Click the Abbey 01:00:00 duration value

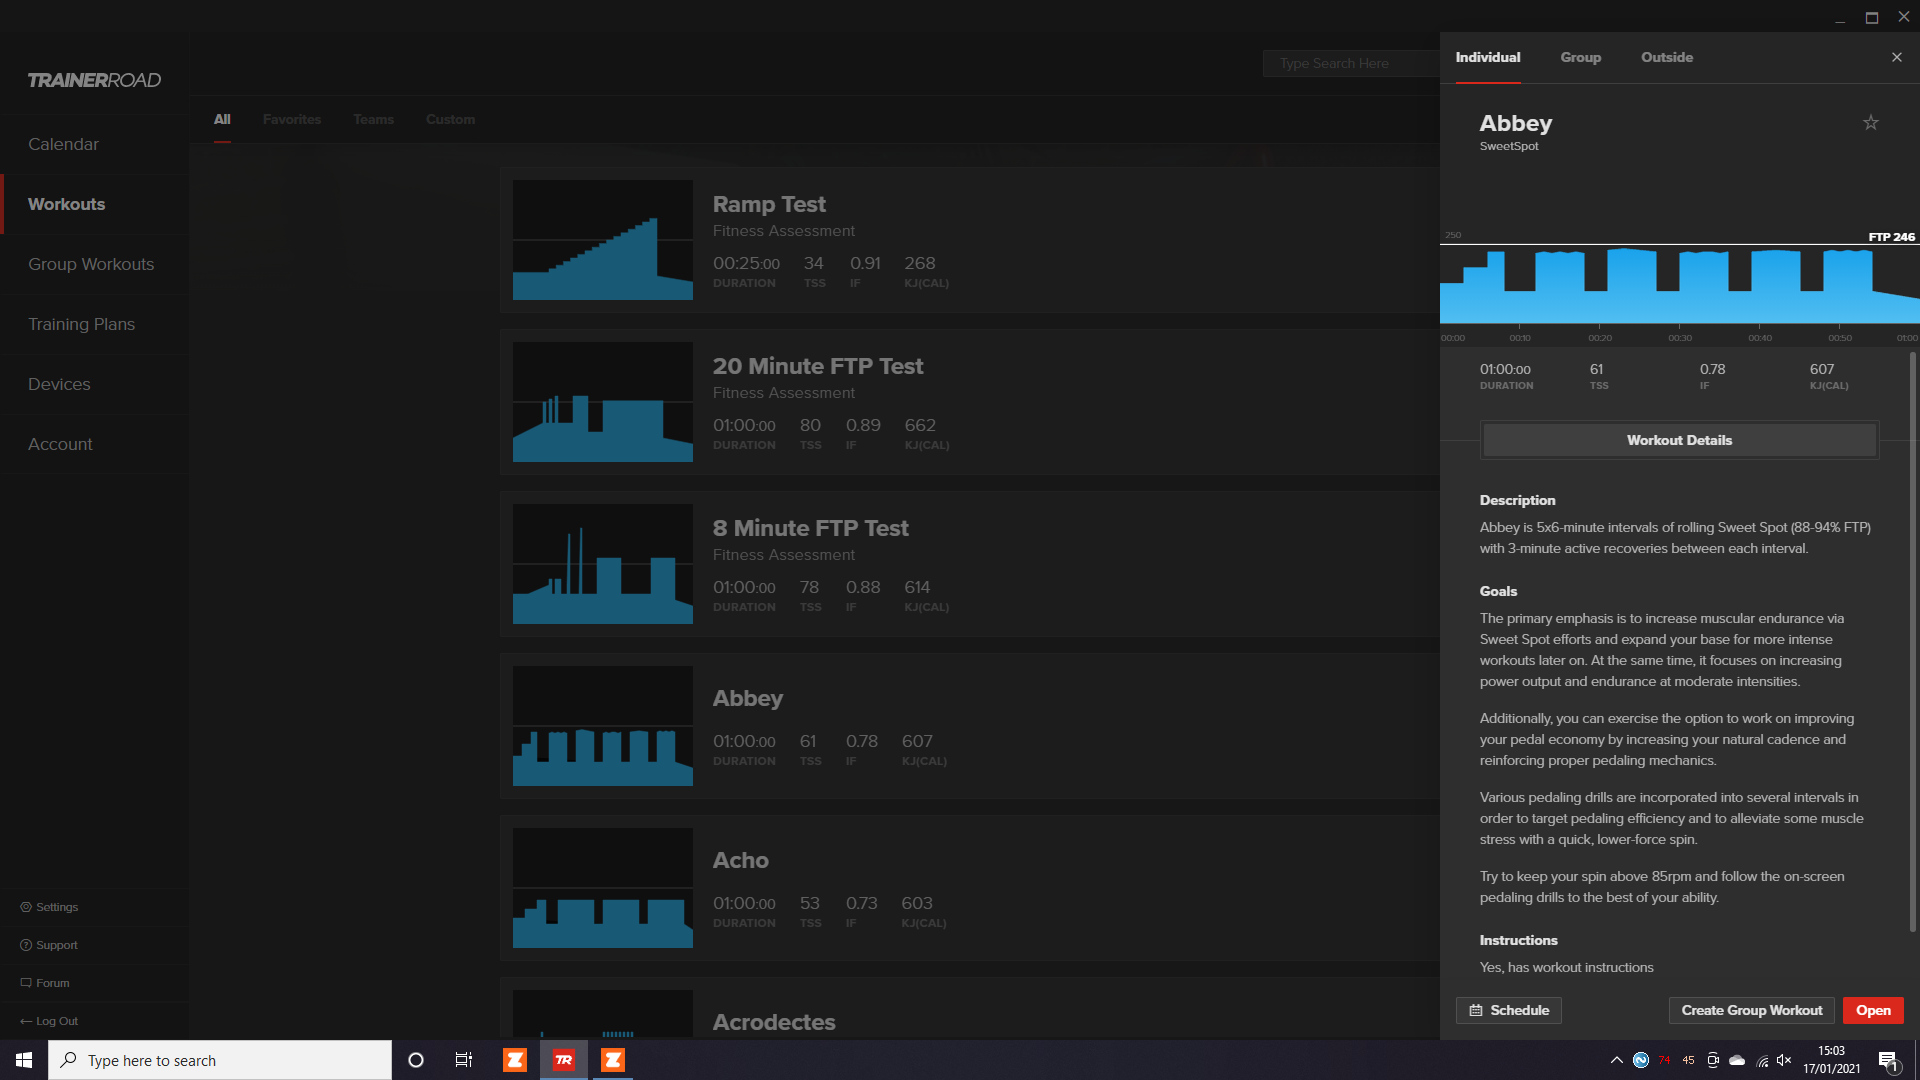pyautogui.click(x=1505, y=369)
